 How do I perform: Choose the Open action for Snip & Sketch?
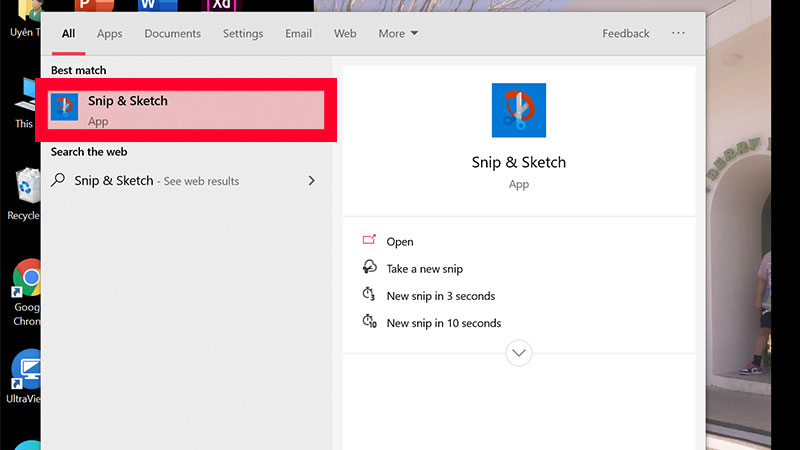point(399,242)
